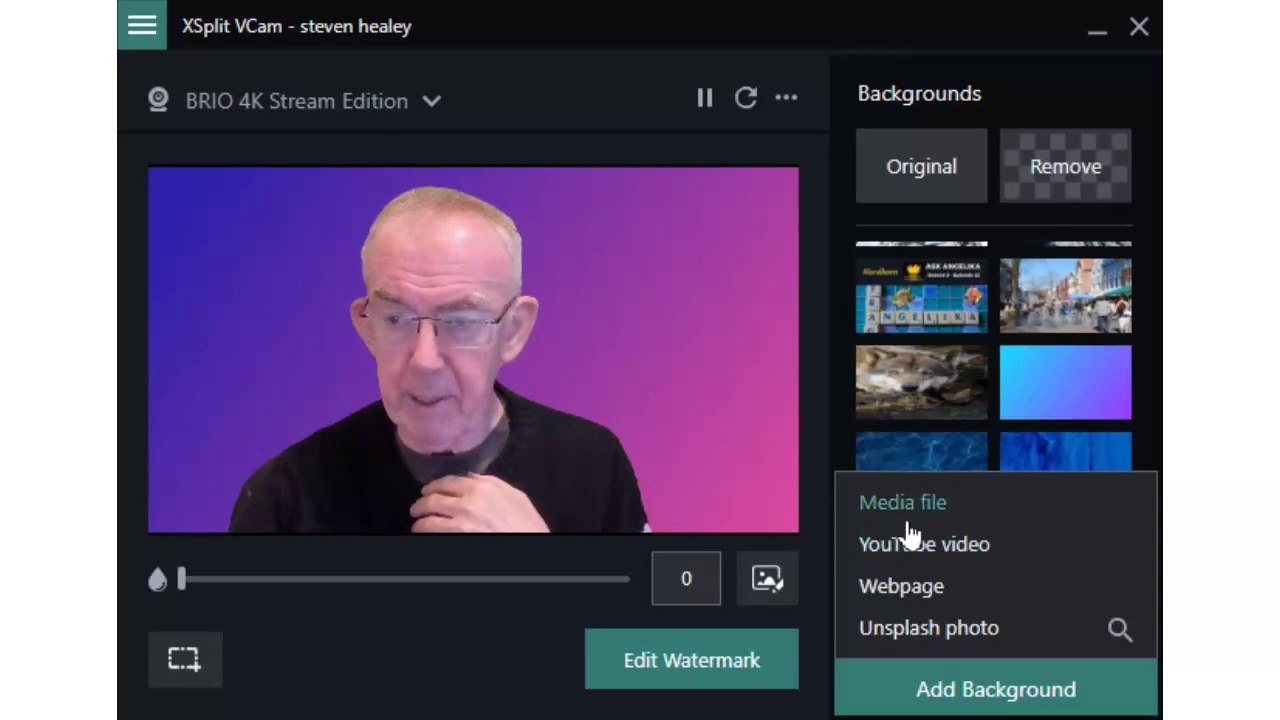Open the three-dot more options menu
1280x720 pixels.
[x=786, y=98]
